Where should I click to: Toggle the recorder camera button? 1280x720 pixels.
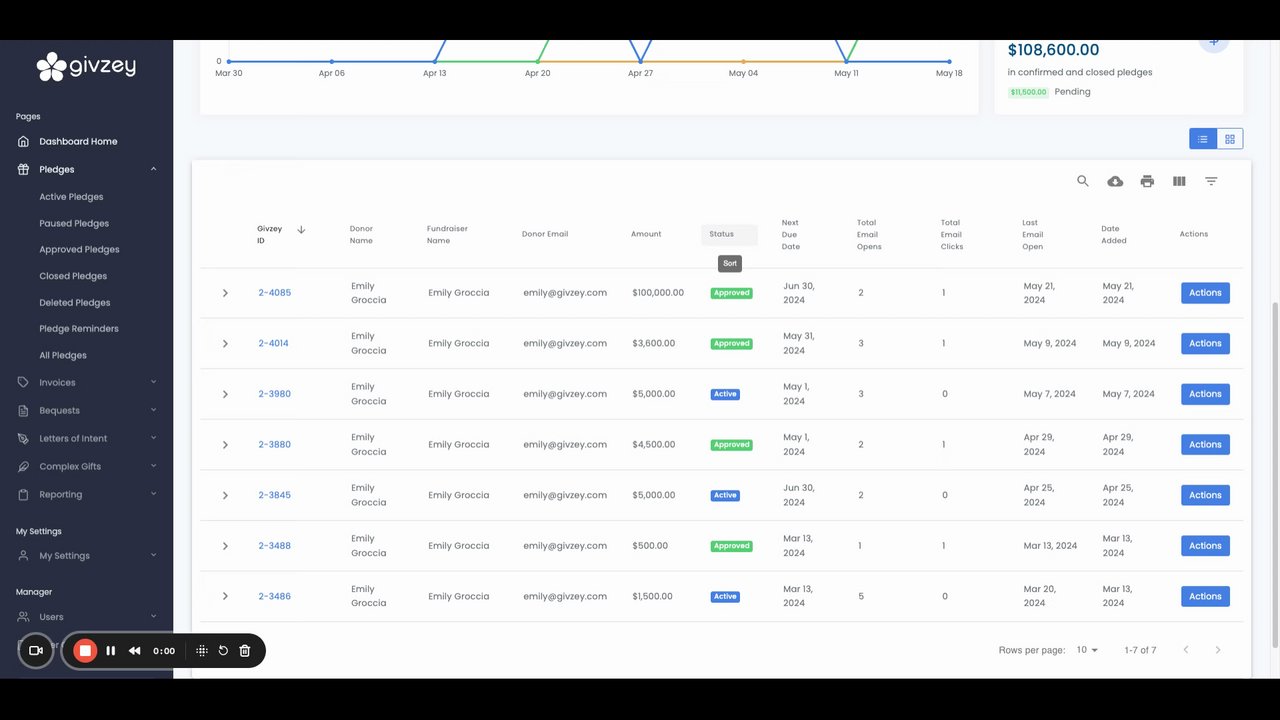(x=36, y=651)
